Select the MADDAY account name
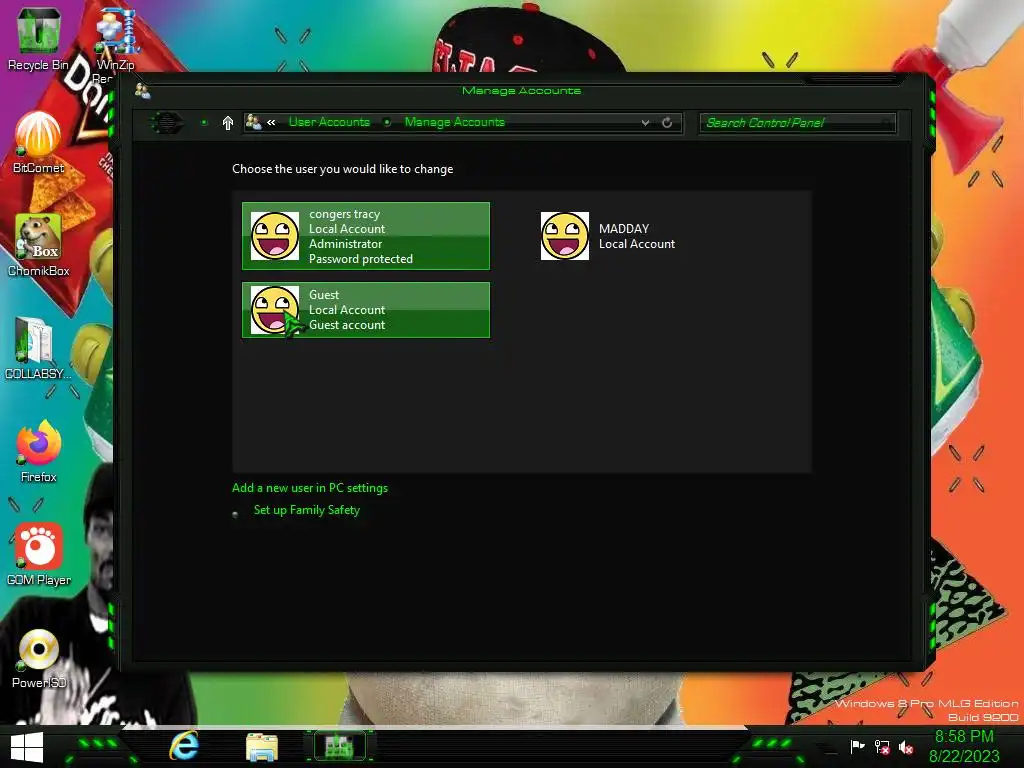 (624, 229)
